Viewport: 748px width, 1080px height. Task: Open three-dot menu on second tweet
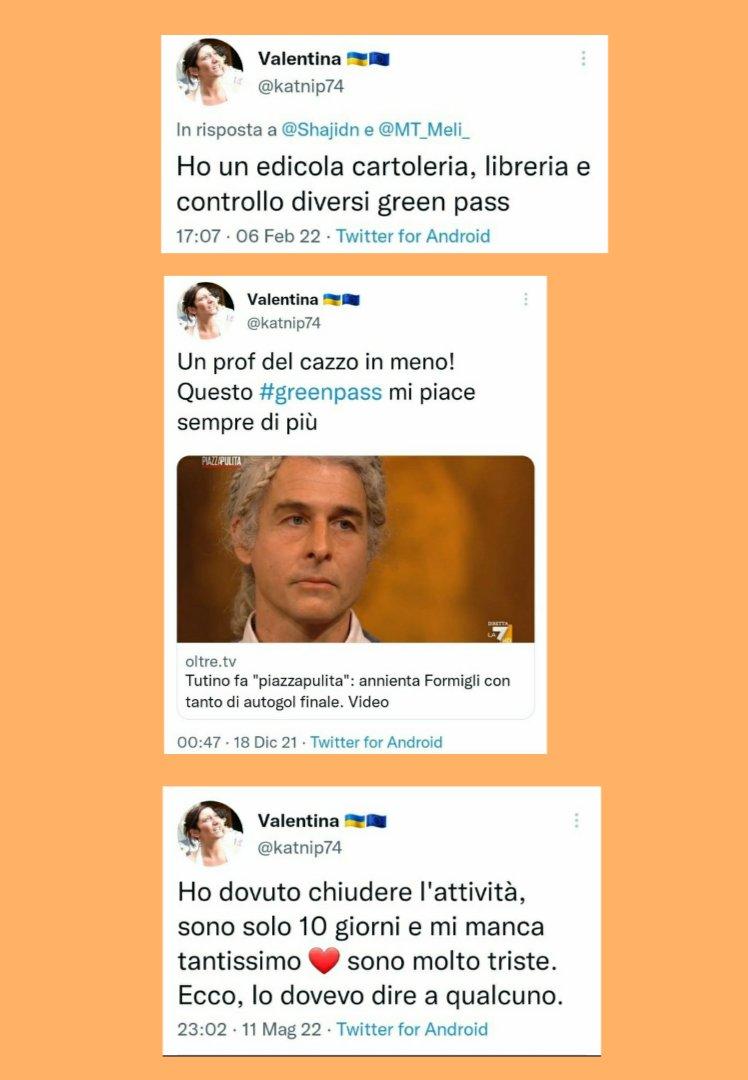pos(526,299)
